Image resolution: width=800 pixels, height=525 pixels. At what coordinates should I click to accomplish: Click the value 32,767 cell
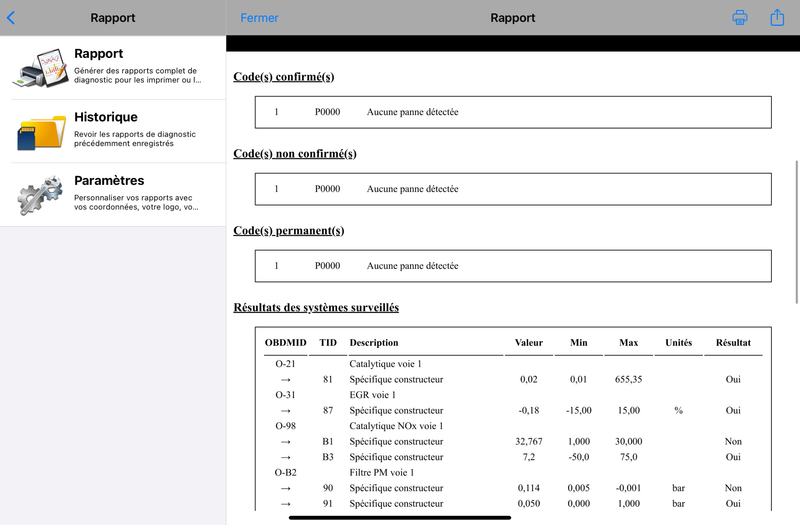click(x=529, y=441)
